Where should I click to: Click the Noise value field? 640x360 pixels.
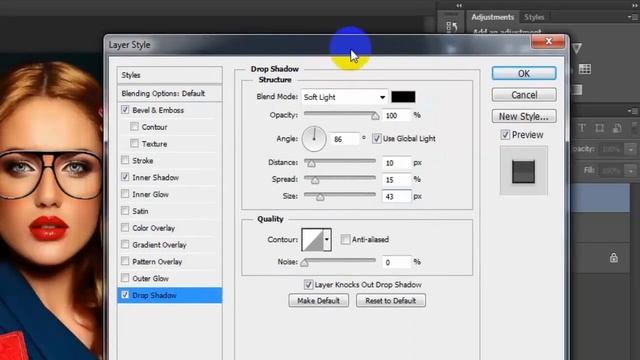click(x=396, y=262)
